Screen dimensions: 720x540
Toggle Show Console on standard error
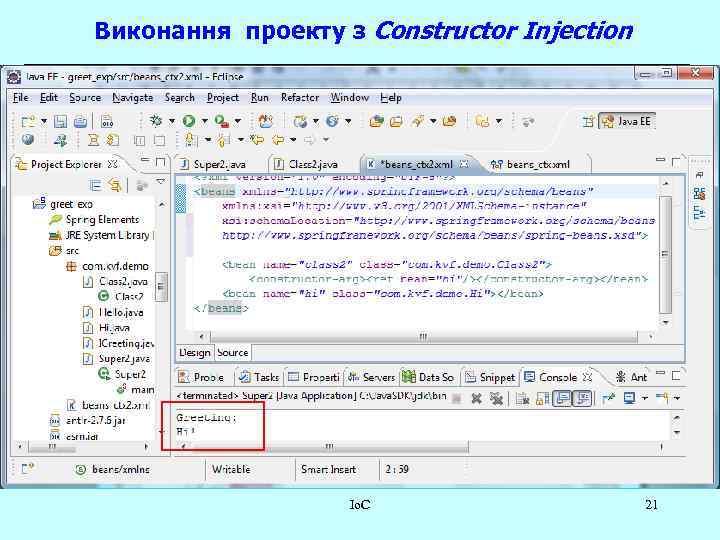coord(583,398)
